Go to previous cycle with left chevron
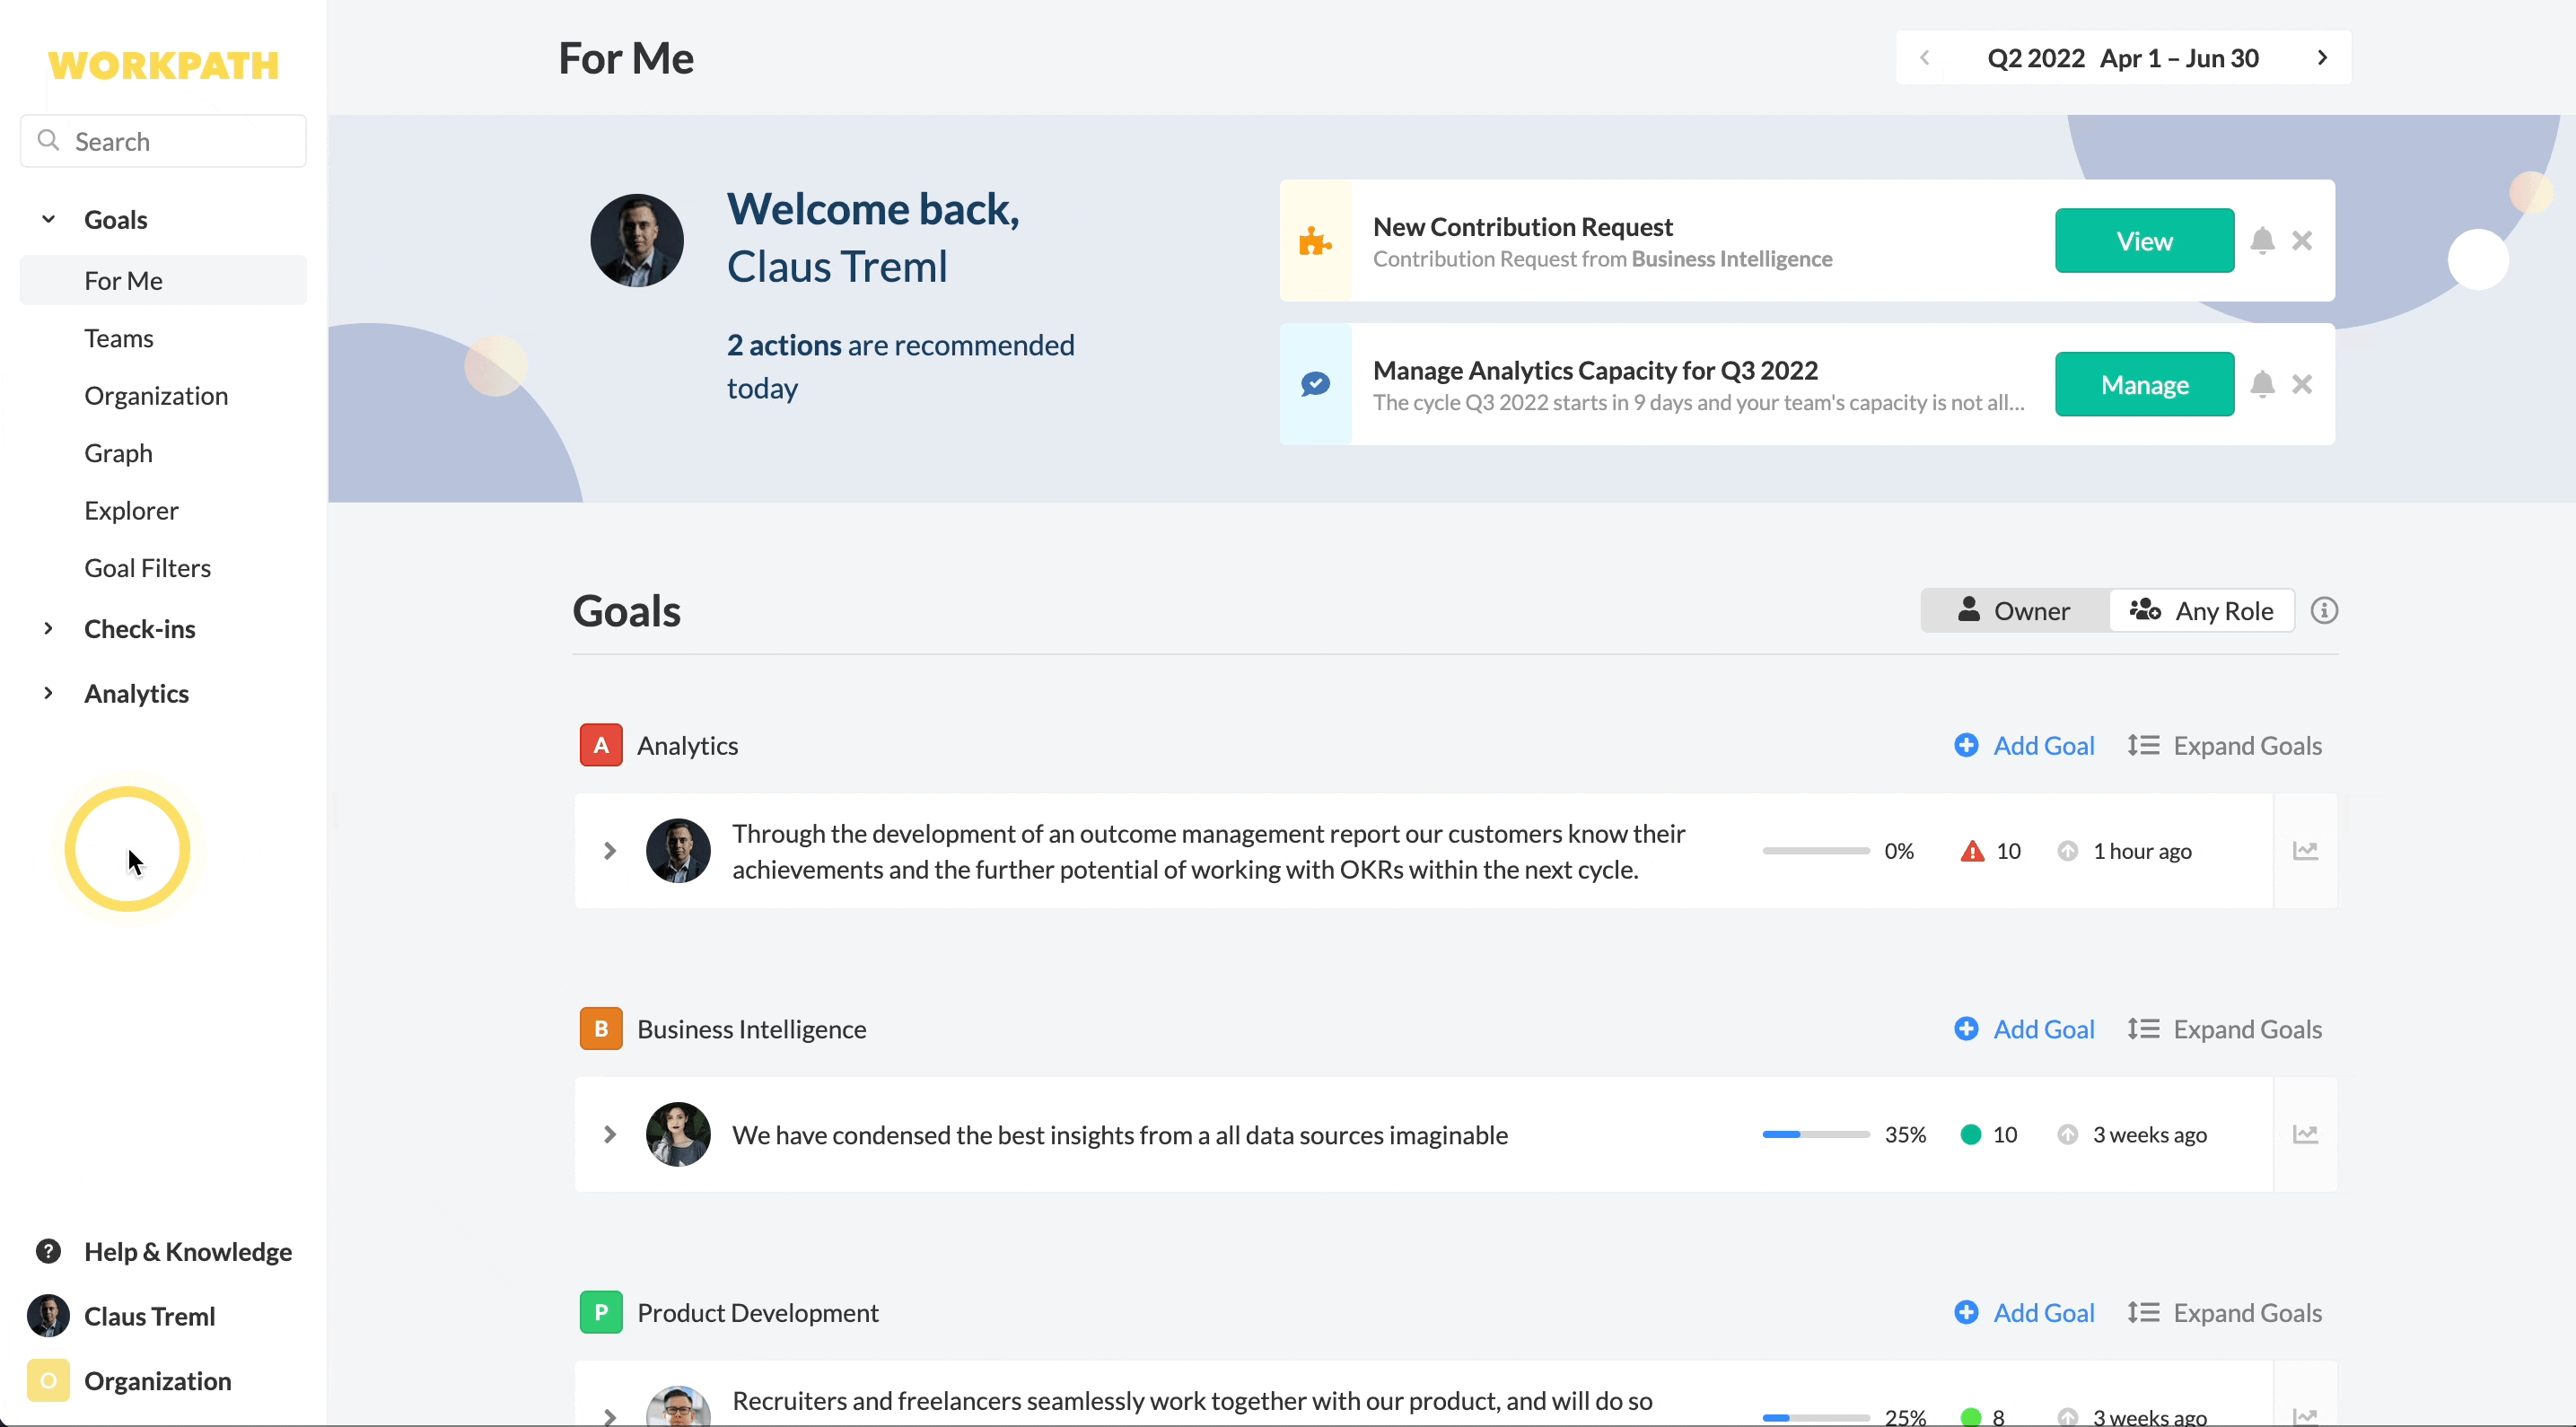This screenshot has width=2576, height=1427. pyautogui.click(x=1924, y=58)
